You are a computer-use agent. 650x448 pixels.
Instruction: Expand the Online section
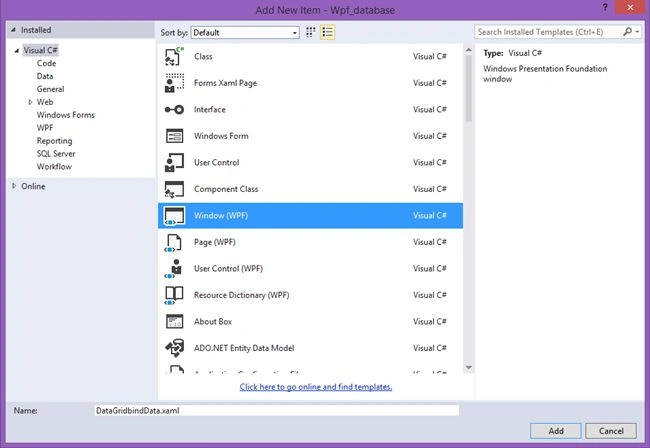click(x=14, y=186)
